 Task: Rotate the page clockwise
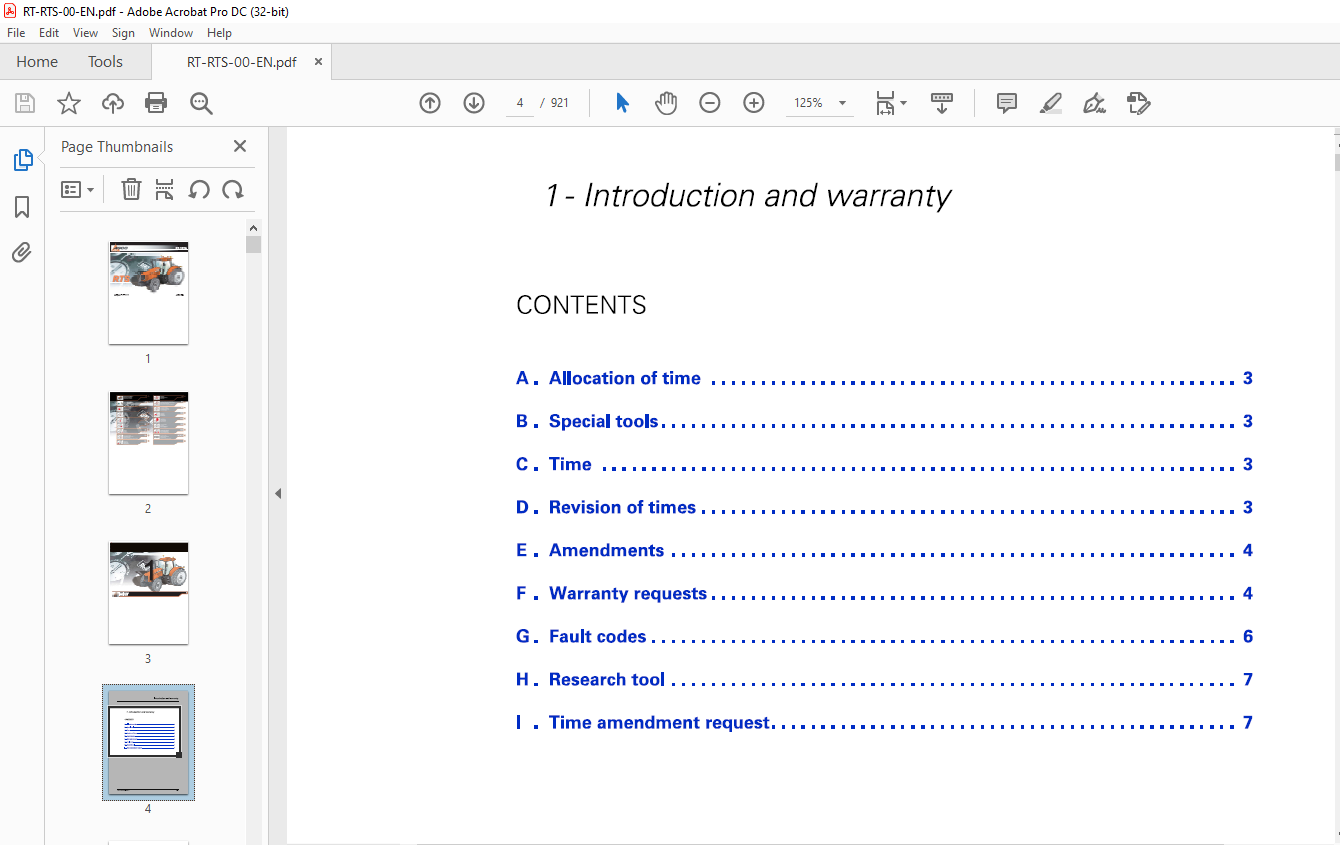pyautogui.click(x=233, y=189)
